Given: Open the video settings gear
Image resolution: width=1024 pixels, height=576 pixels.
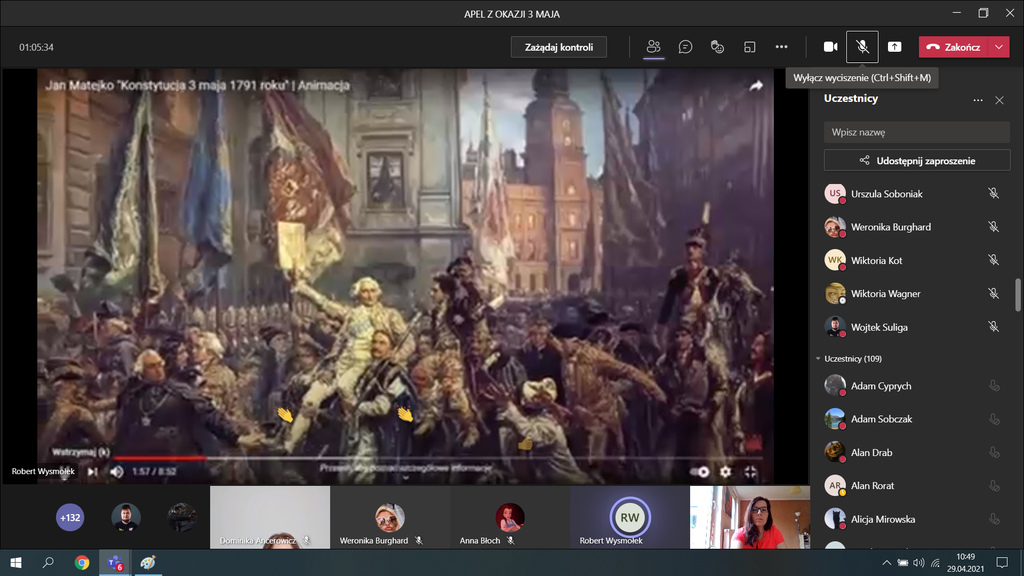Looking at the screenshot, I should [x=726, y=472].
